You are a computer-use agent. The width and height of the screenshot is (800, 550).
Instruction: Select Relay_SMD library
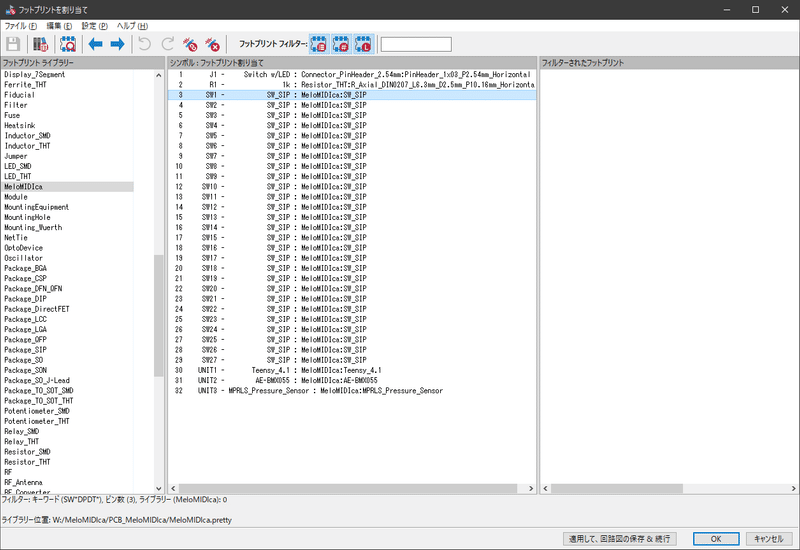click(22, 432)
